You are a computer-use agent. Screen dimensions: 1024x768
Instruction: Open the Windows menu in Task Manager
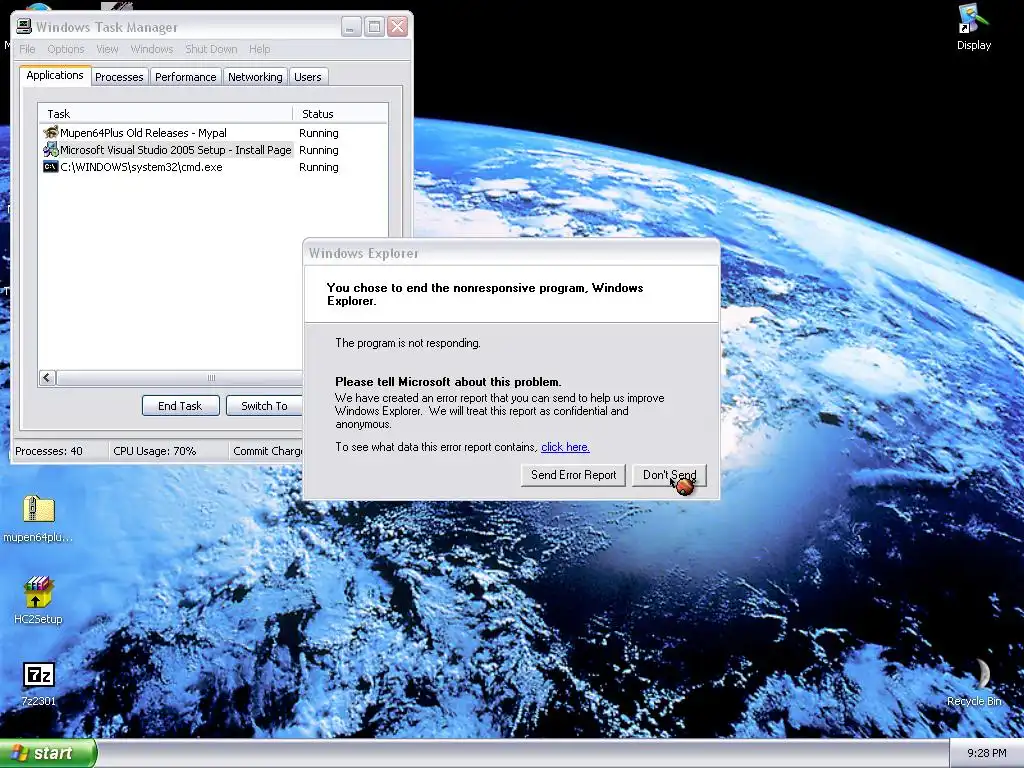(x=152, y=49)
